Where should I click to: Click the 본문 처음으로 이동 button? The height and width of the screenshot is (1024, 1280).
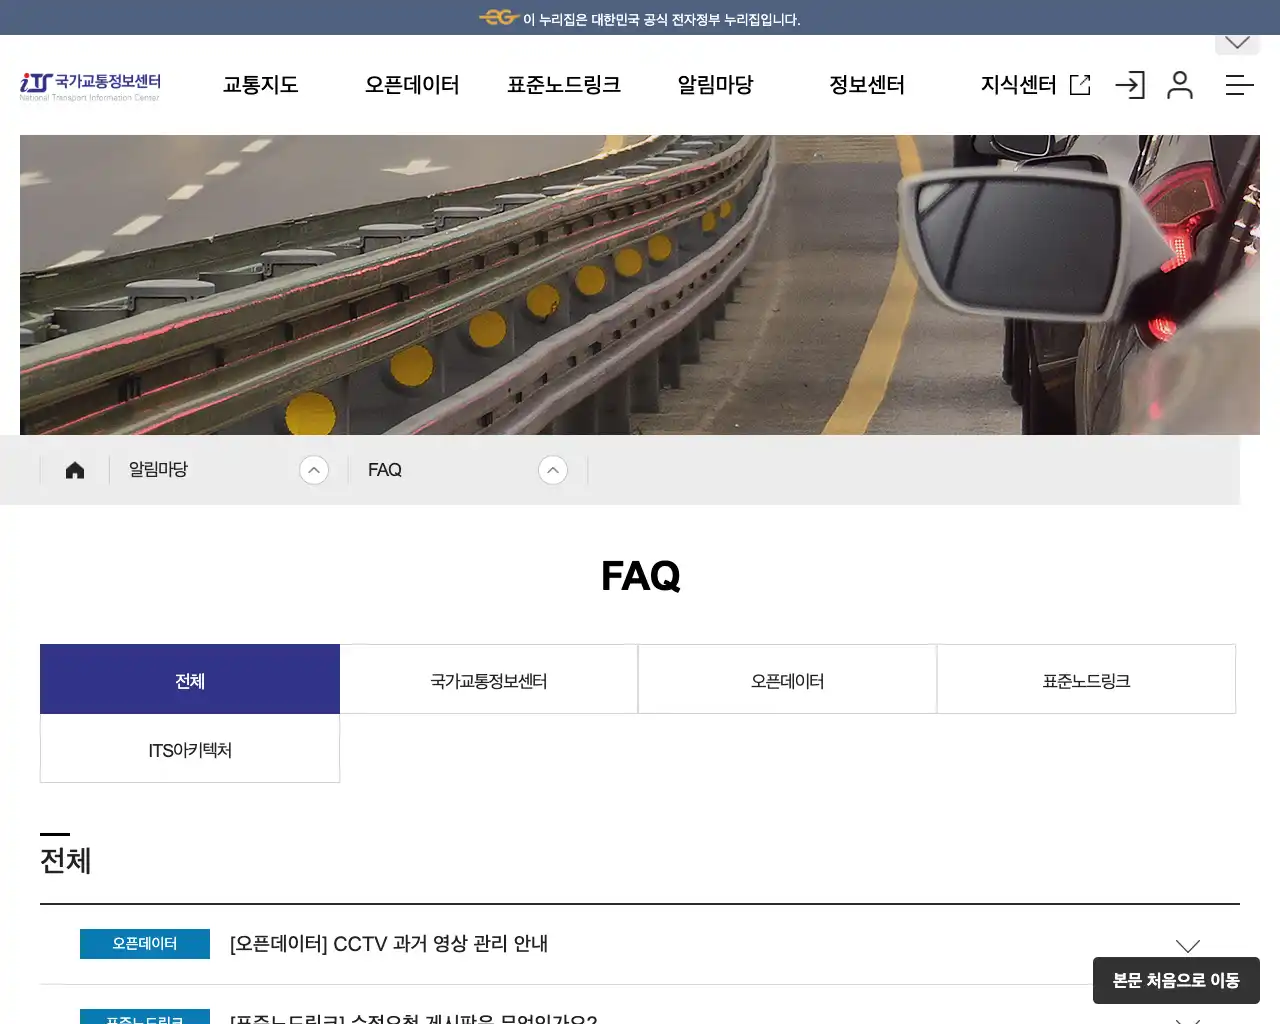click(1176, 981)
